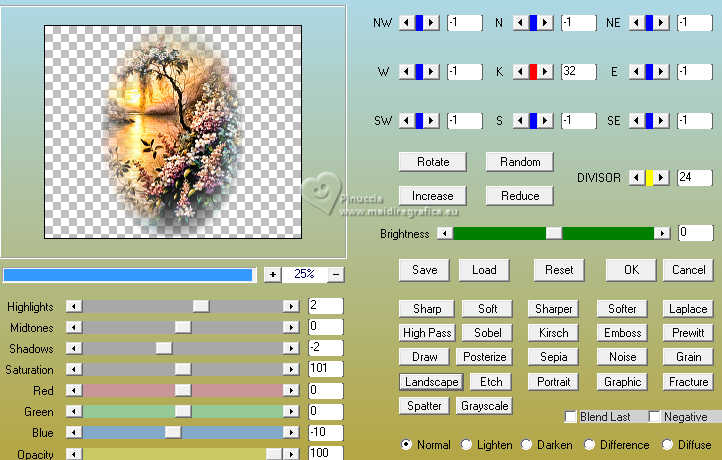Decrease the NW value with left arrow
This screenshot has height=460, width=722.
tap(406, 22)
